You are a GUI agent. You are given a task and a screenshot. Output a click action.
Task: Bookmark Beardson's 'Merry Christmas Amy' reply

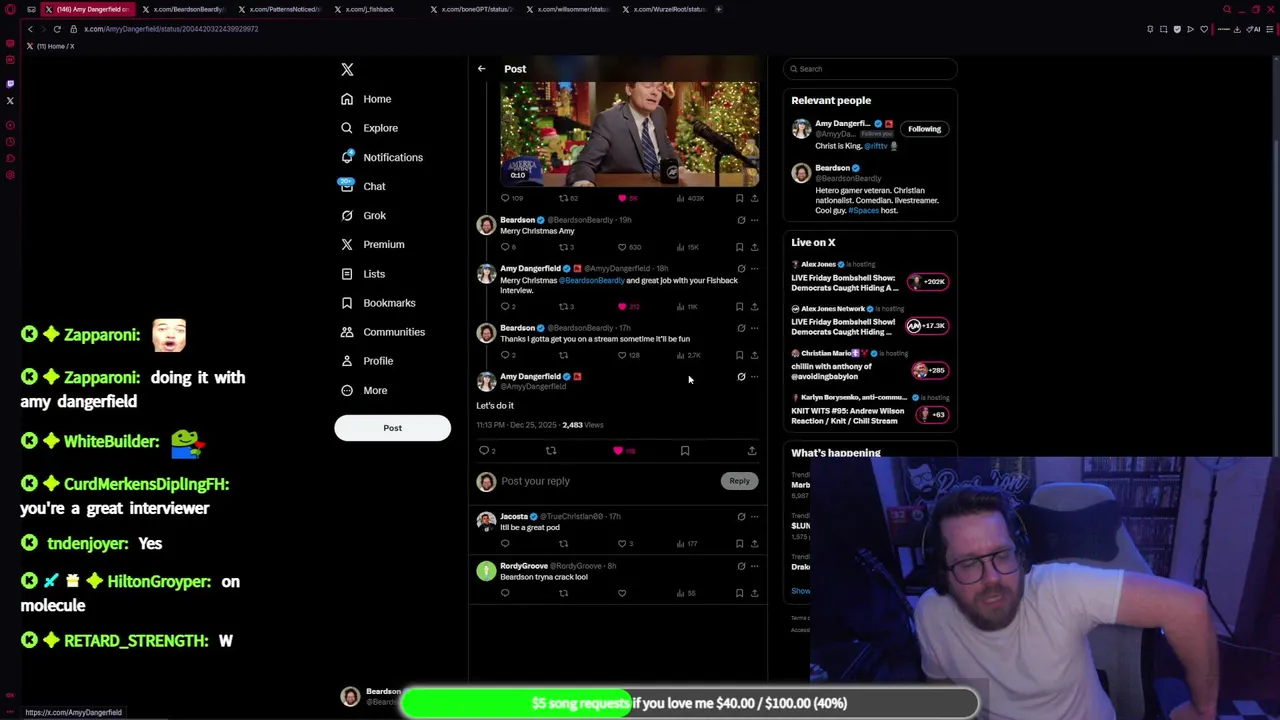739,247
